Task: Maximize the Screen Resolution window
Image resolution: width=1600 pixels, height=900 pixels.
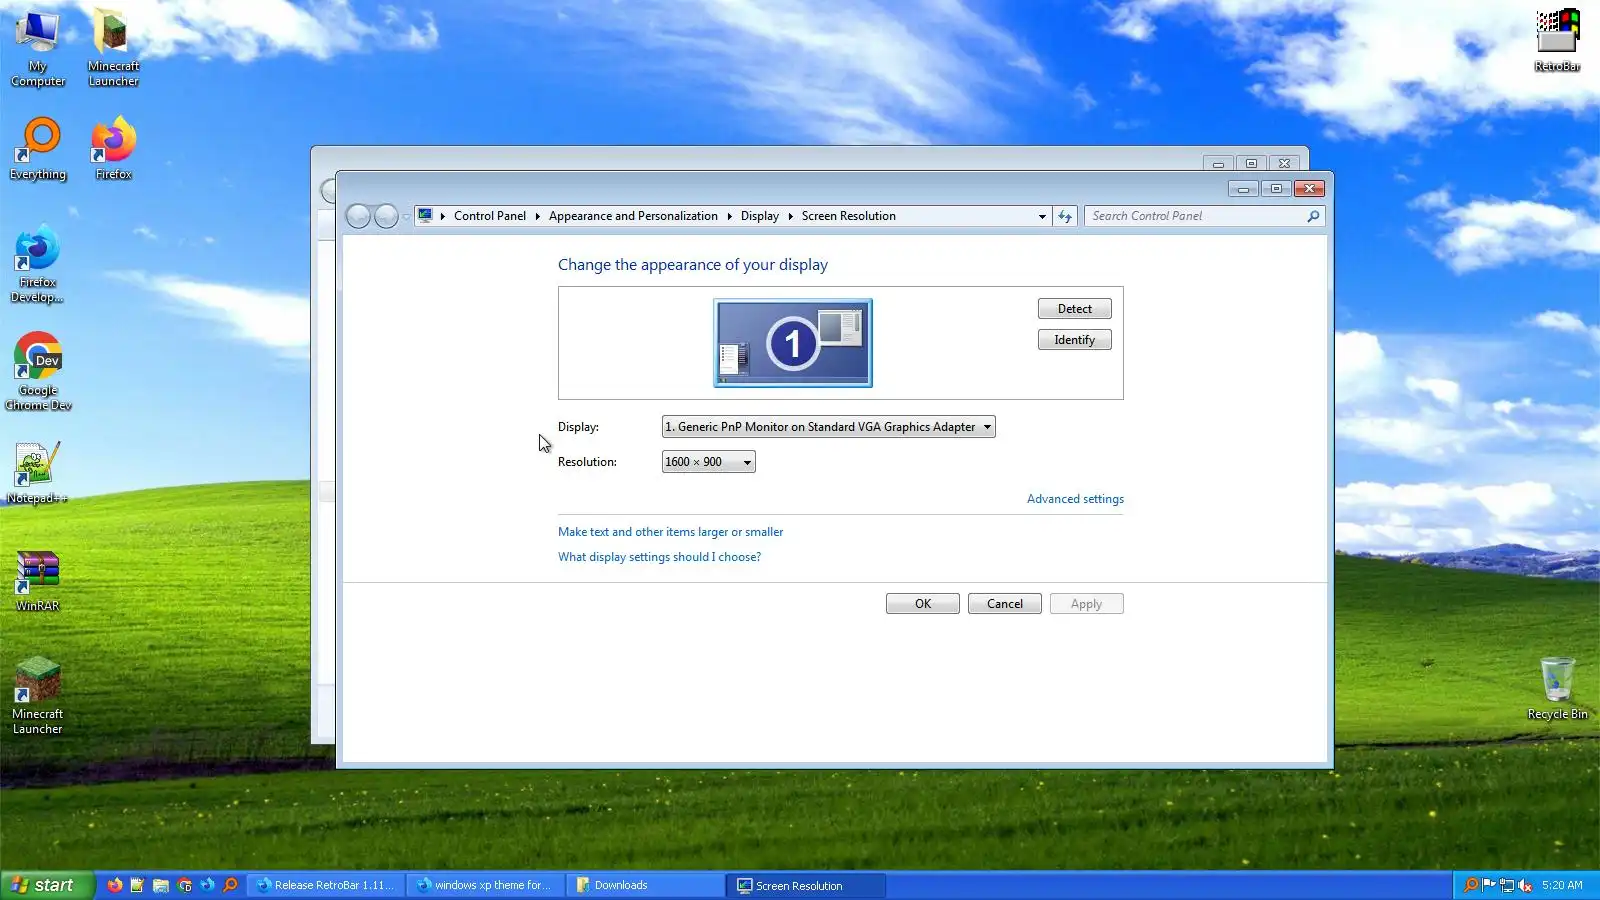Action: click(1276, 189)
